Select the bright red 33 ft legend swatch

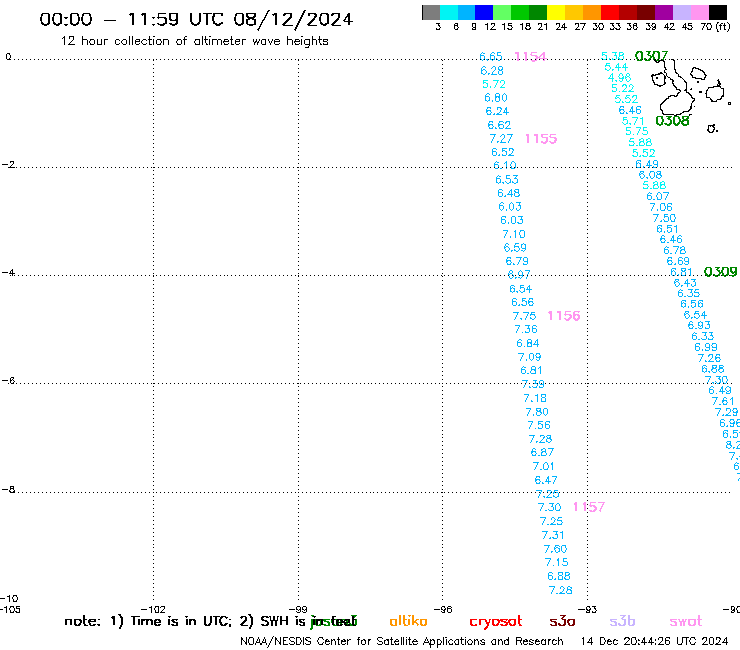610,12
